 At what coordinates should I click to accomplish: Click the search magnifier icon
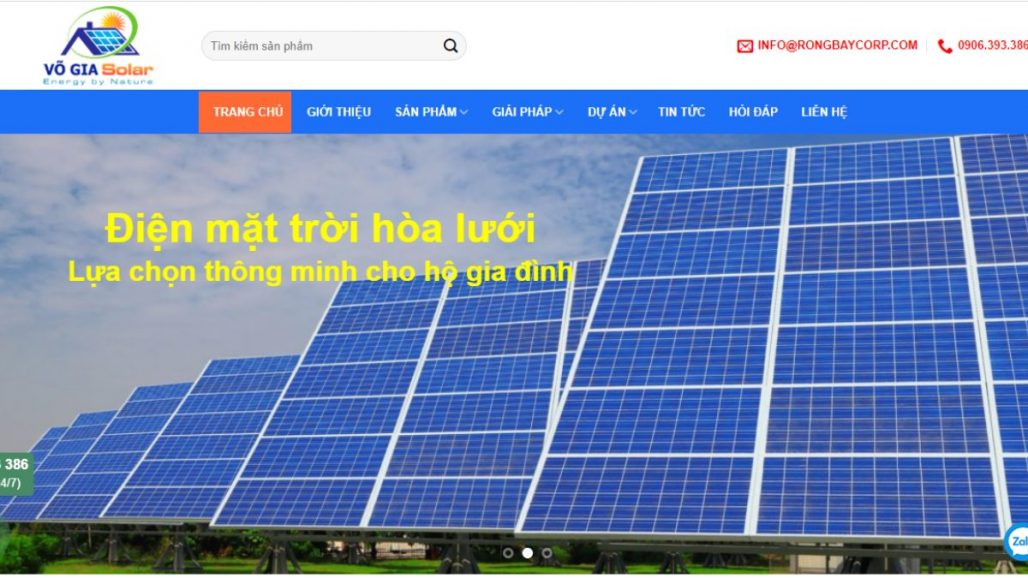click(x=450, y=46)
